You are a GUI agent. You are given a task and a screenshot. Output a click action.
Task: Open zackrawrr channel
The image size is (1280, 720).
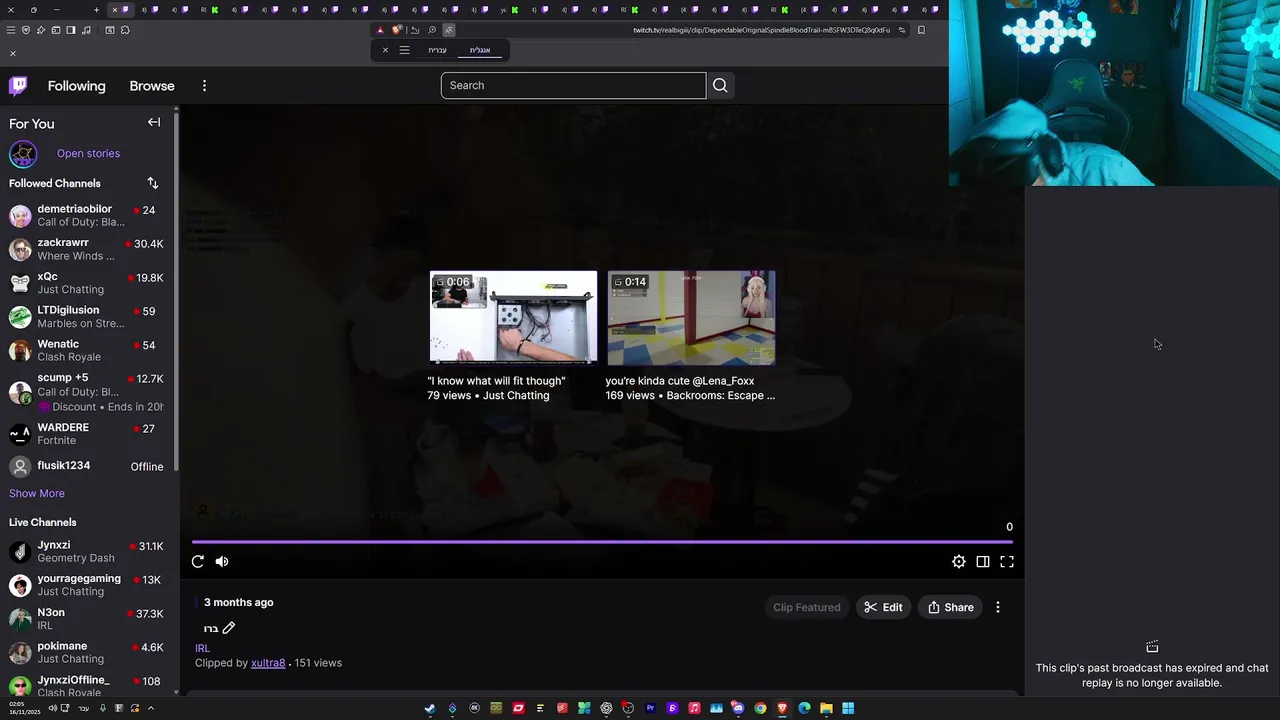[x=88, y=249]
